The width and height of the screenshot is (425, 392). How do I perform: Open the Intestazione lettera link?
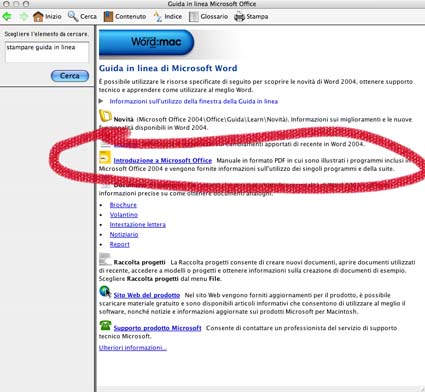(138, 224)
